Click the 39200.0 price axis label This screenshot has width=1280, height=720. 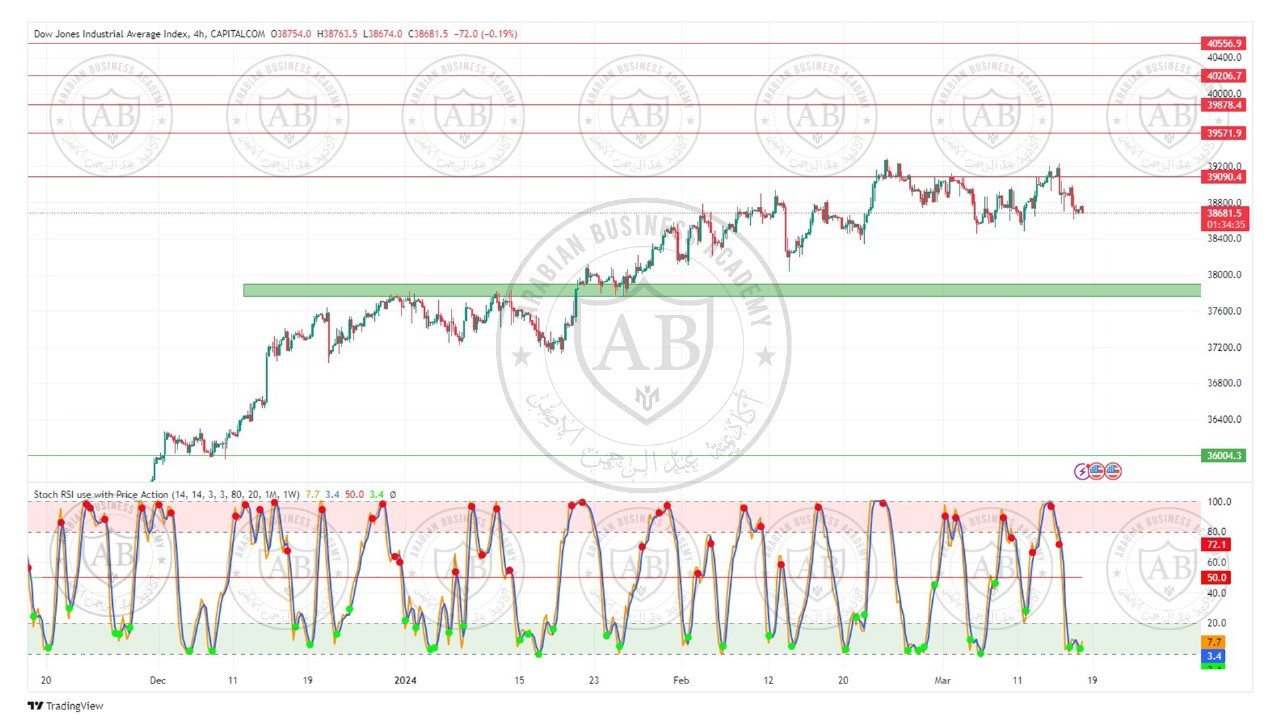[x=1224, y=166]
